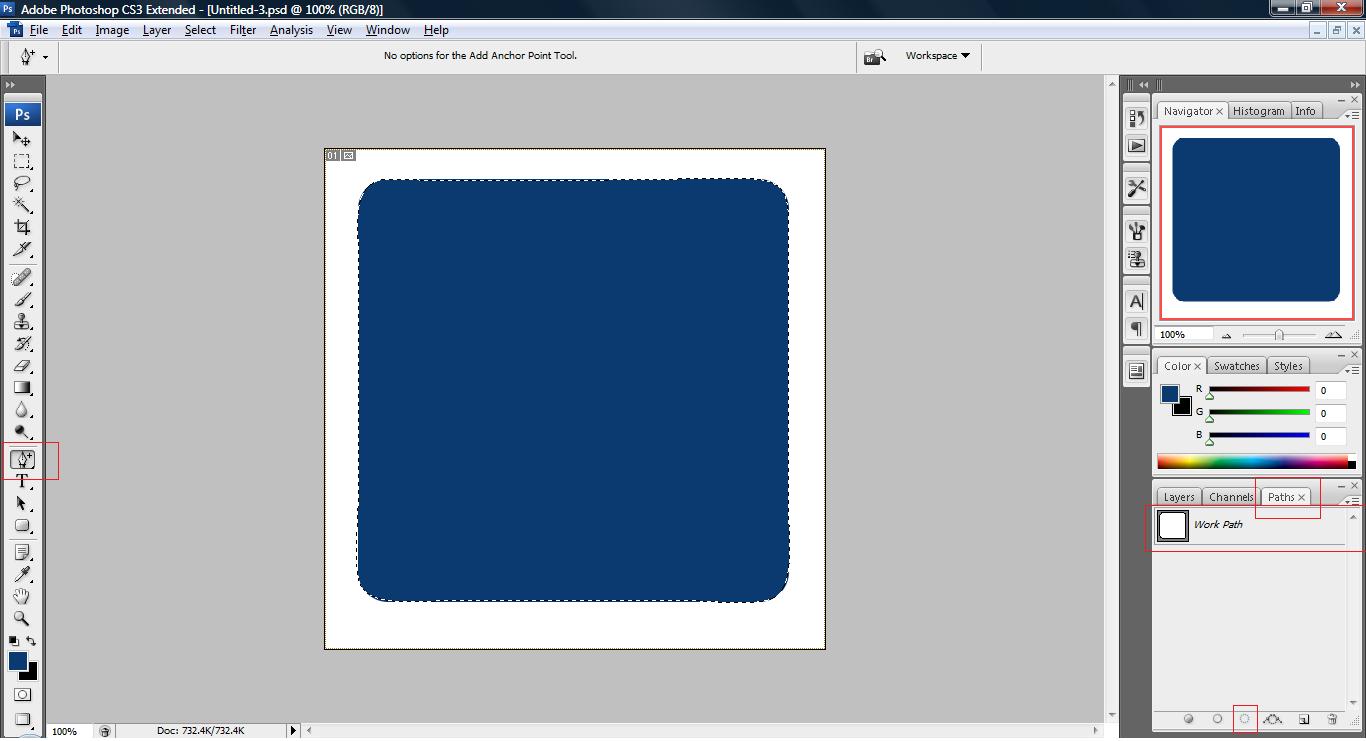Change the screen mode
Screen dimensions: 1366x741
tap(22, 719)
